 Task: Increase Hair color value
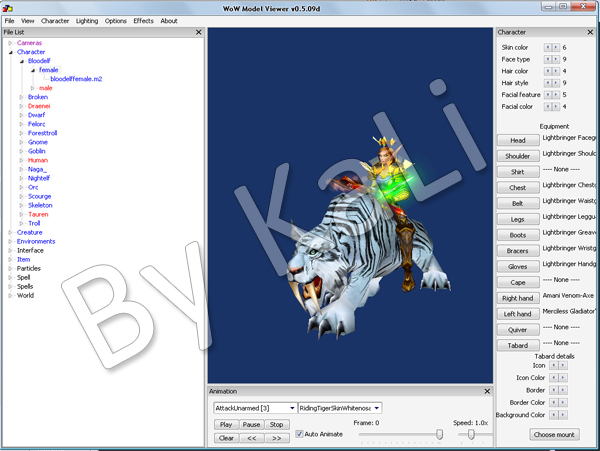tap(556, 71)
